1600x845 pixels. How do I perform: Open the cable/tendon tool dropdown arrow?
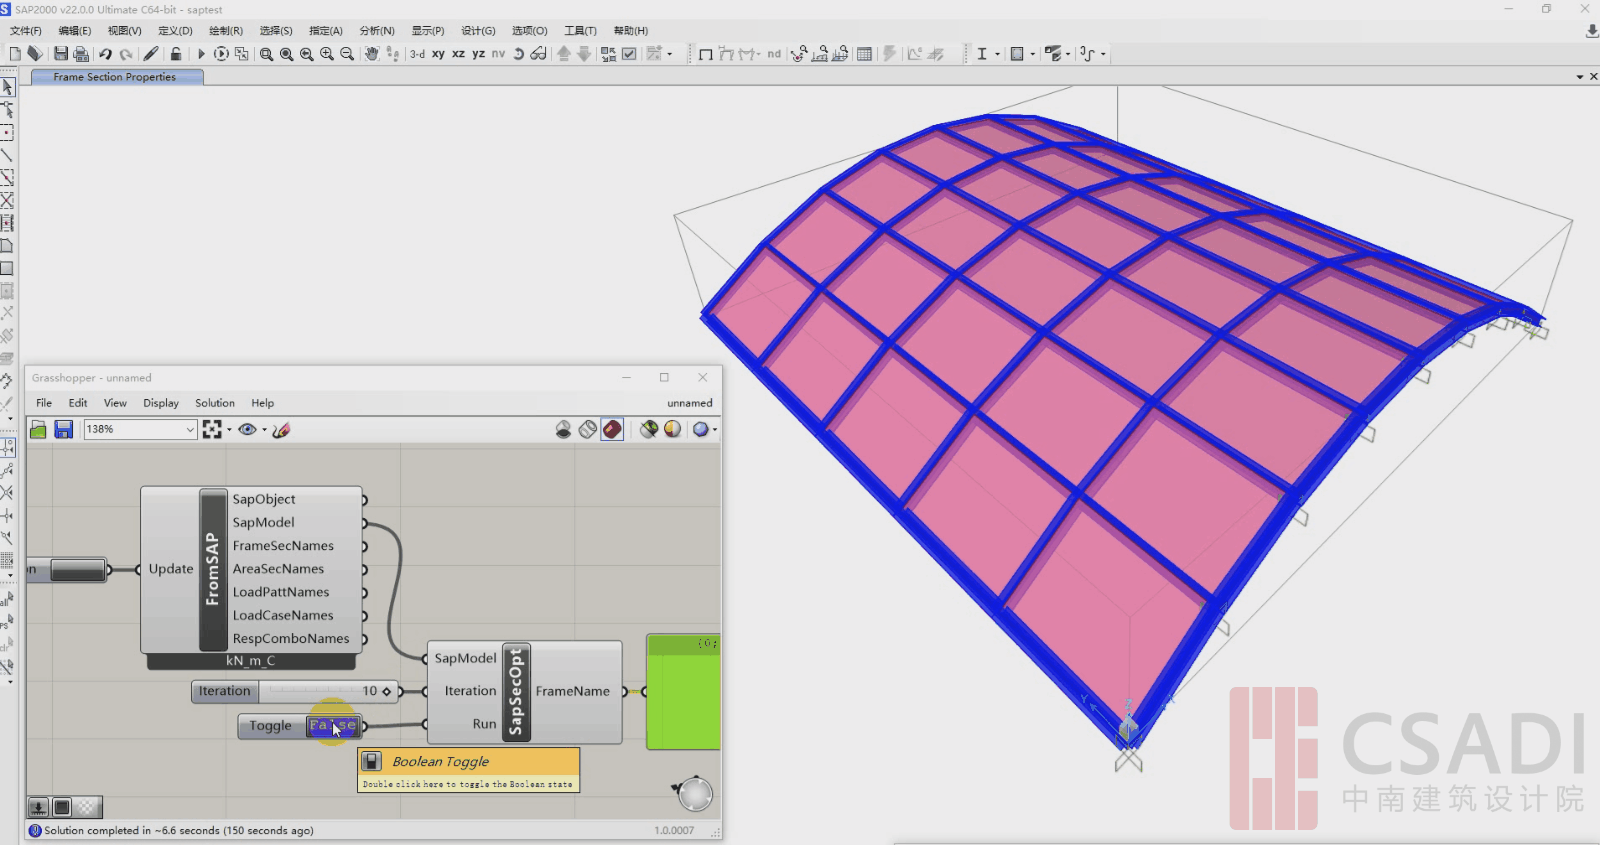(x=1103, y=54)
